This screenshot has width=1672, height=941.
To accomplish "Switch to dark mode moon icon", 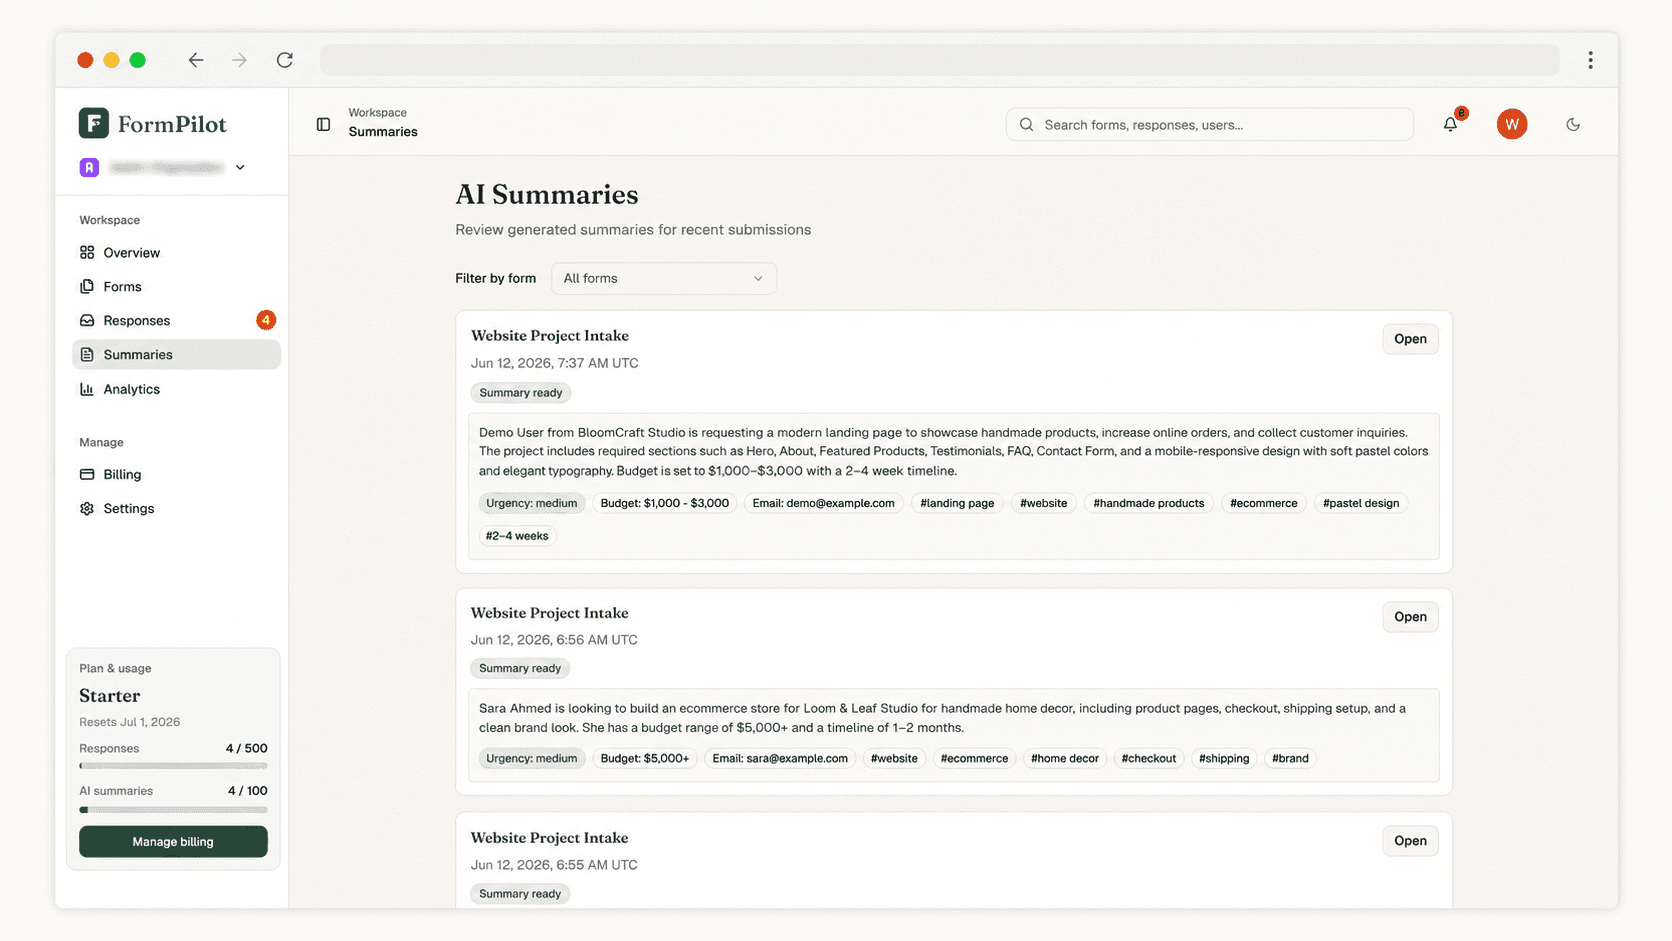I will (x=1573, y=124).
